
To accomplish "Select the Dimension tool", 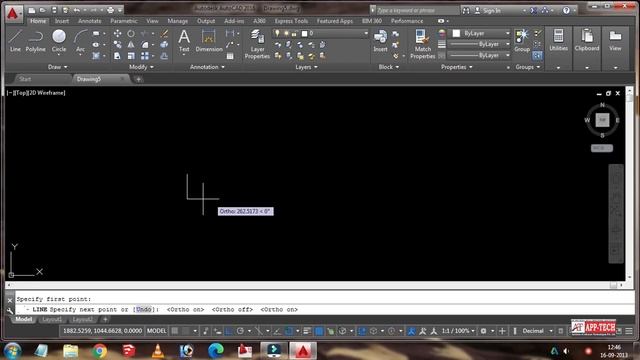I will [x=209, y=41].
